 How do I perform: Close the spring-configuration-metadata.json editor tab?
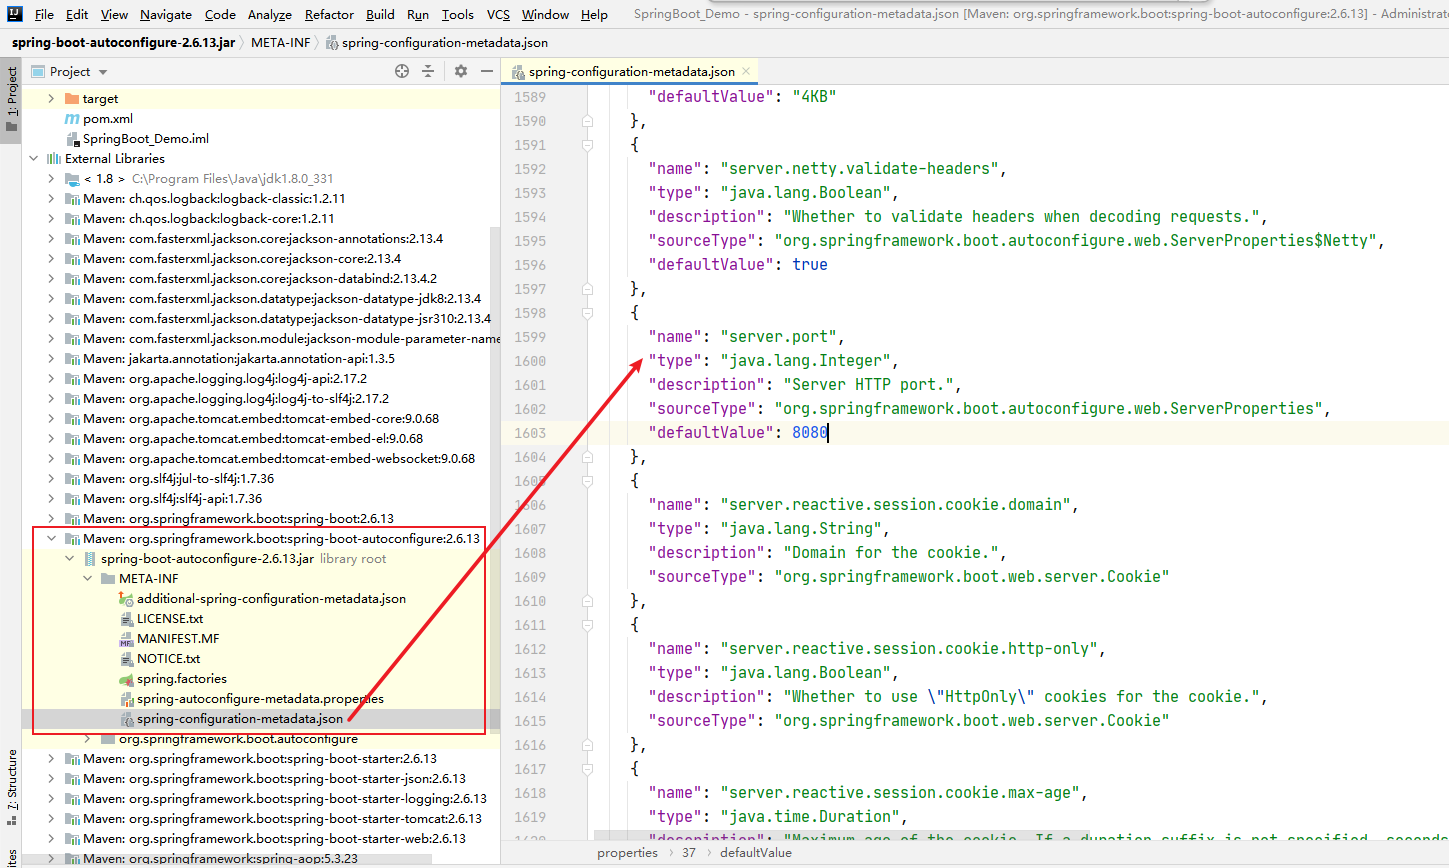tap(746, 71)
